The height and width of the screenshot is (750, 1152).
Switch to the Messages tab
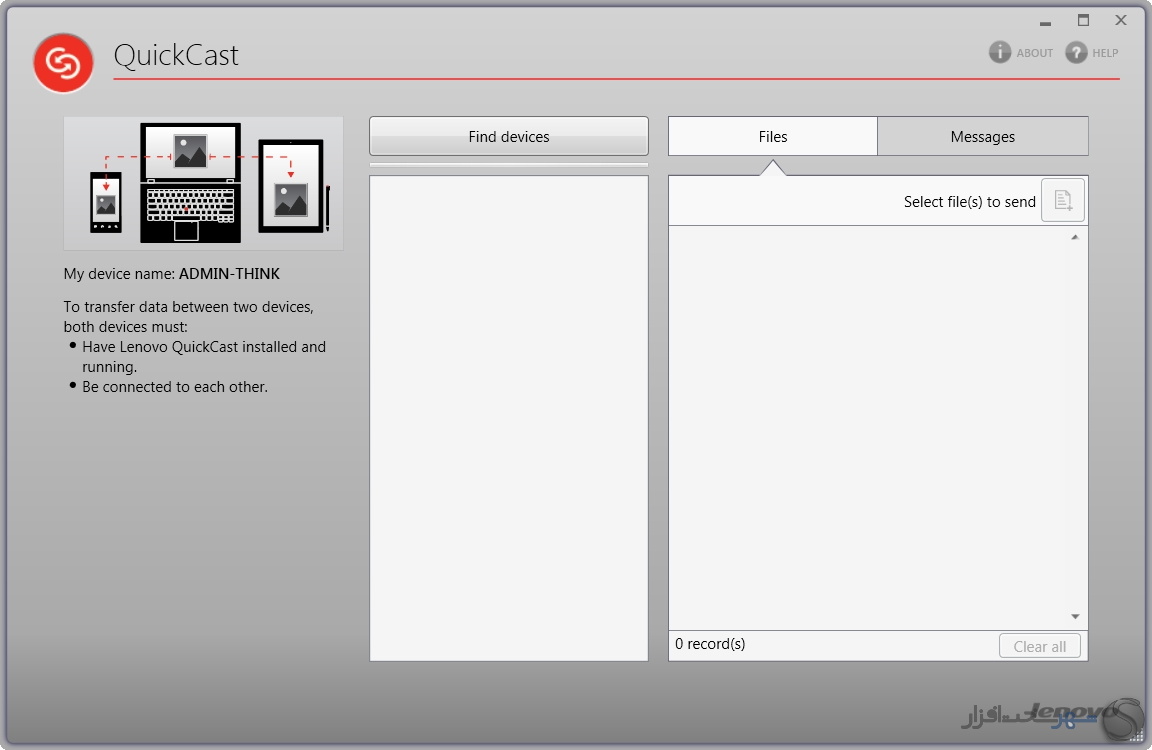[982, 136]
